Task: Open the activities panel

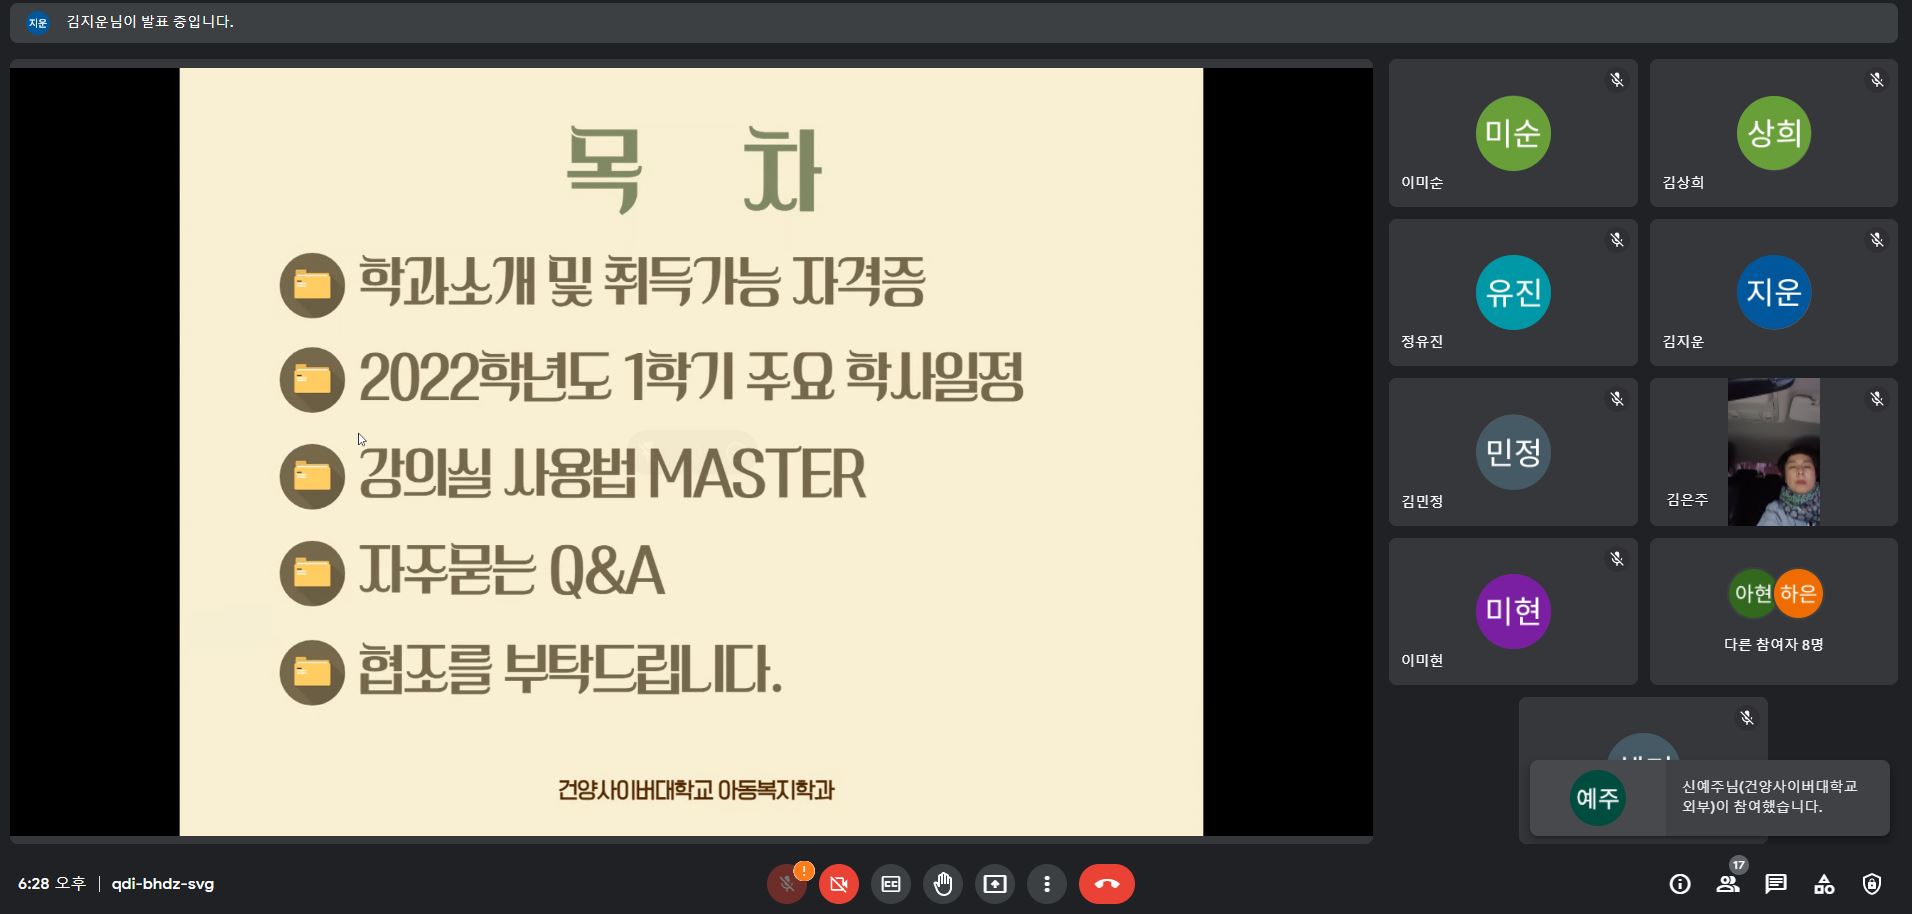Action: 1824,884
